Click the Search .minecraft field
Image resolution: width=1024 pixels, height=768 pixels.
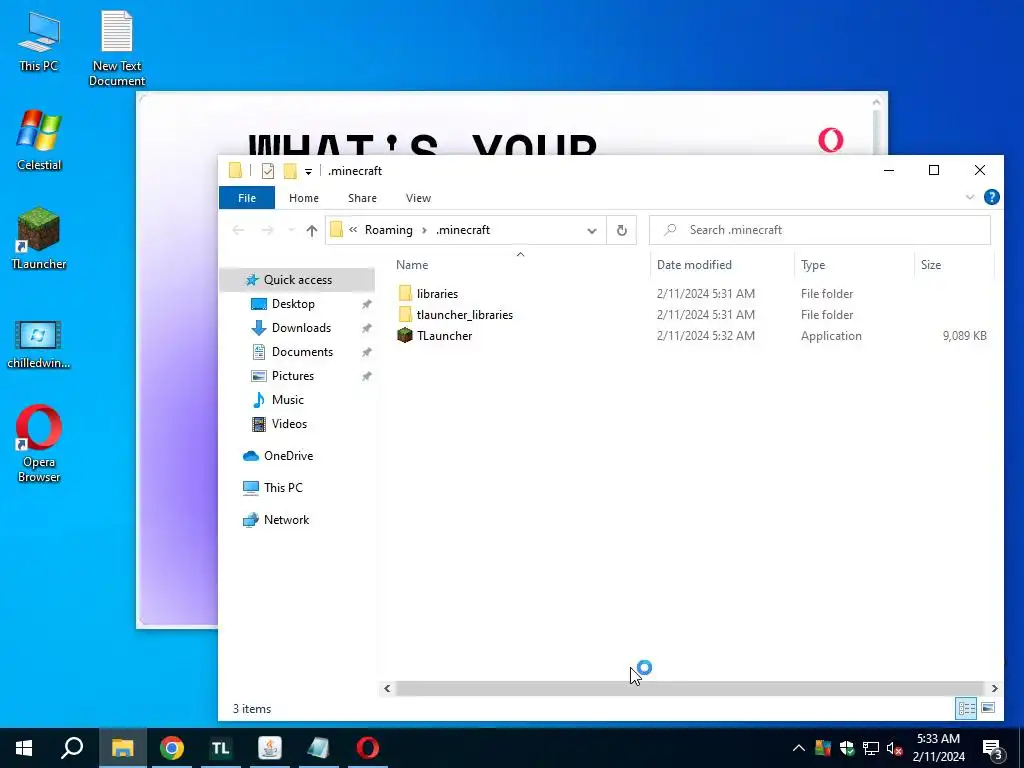[820, 230]
